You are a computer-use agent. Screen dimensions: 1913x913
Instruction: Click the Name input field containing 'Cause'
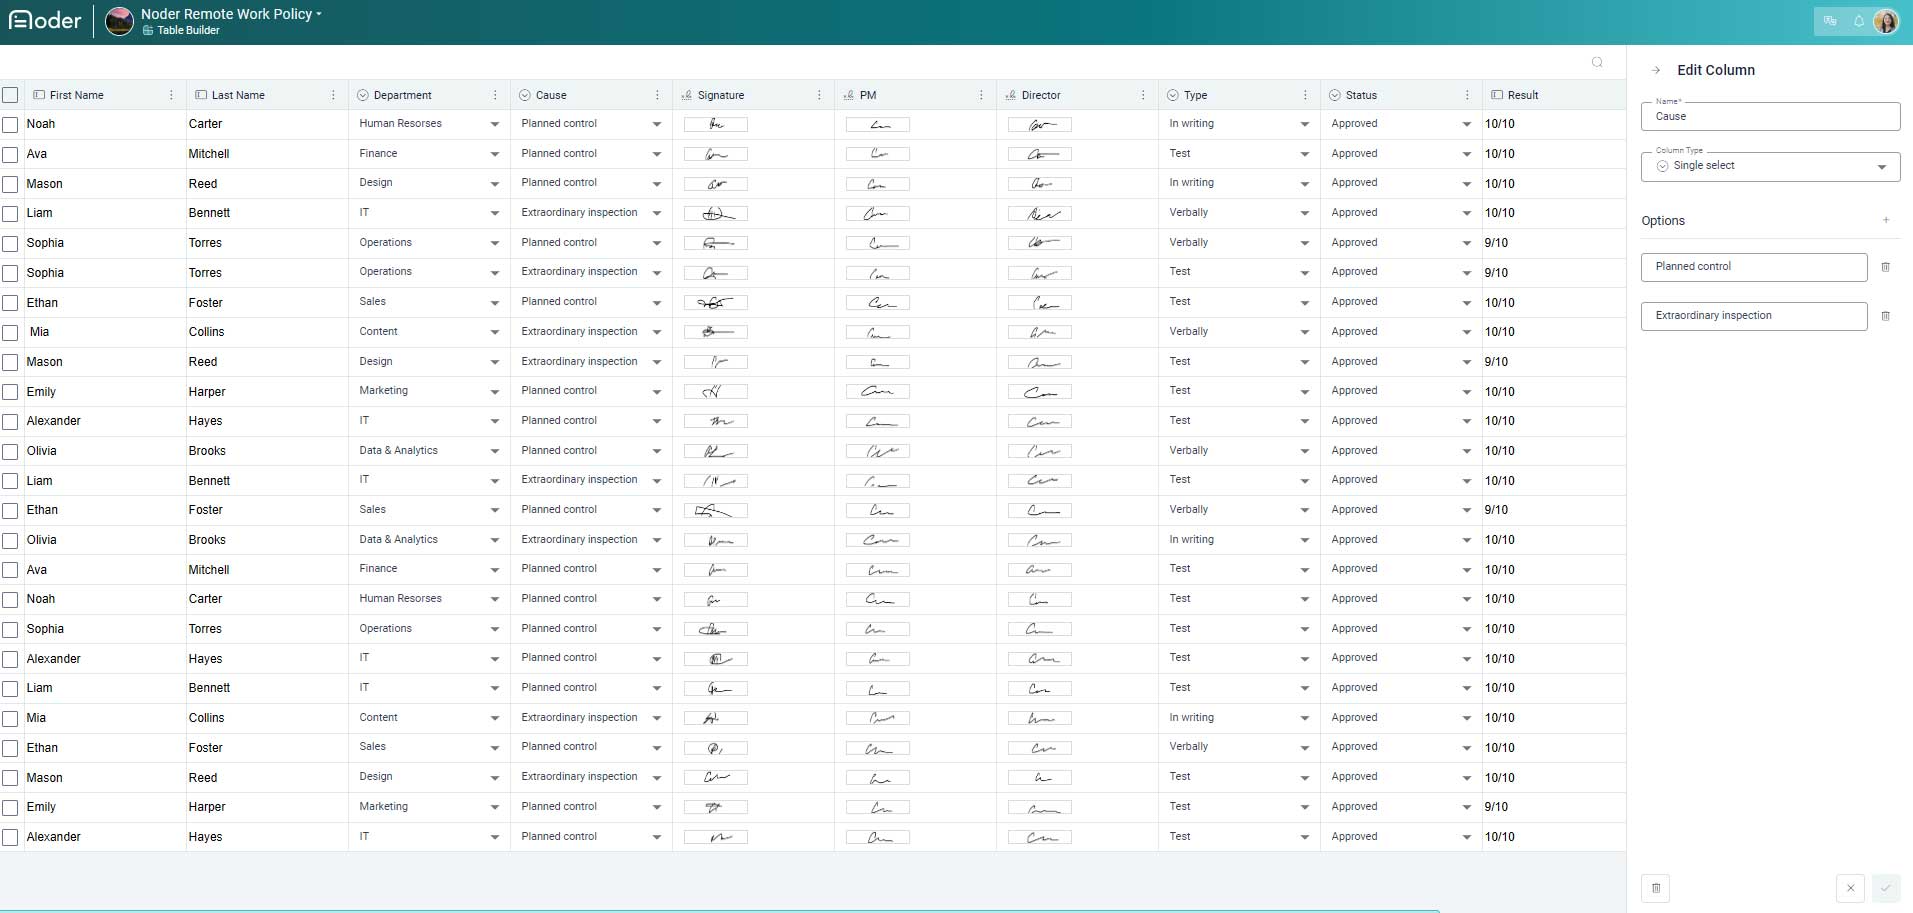pos(1770,117)
